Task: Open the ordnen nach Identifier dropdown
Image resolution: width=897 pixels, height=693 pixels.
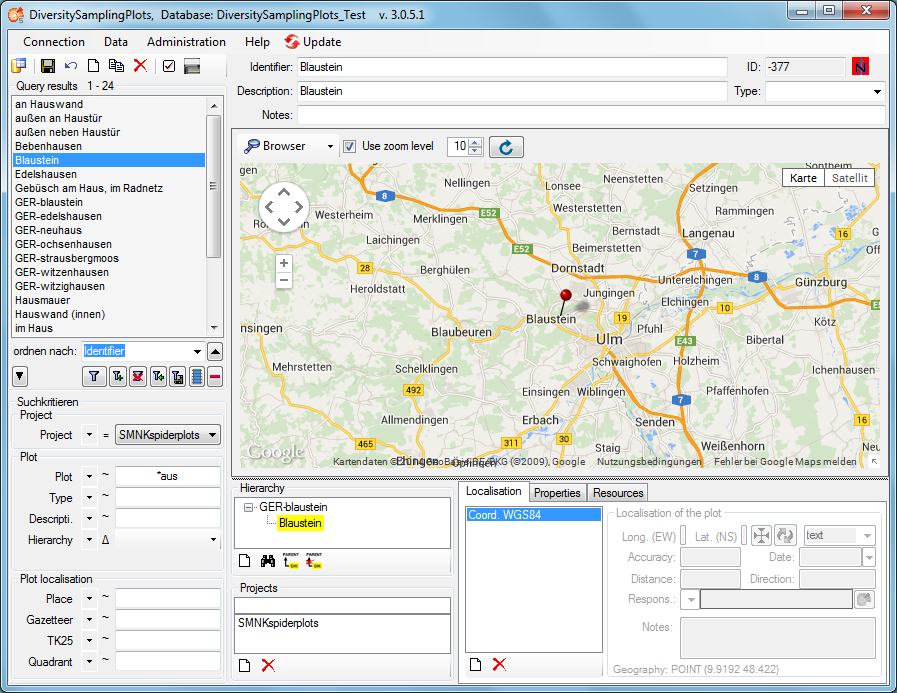Action: (x=197, y=351)
